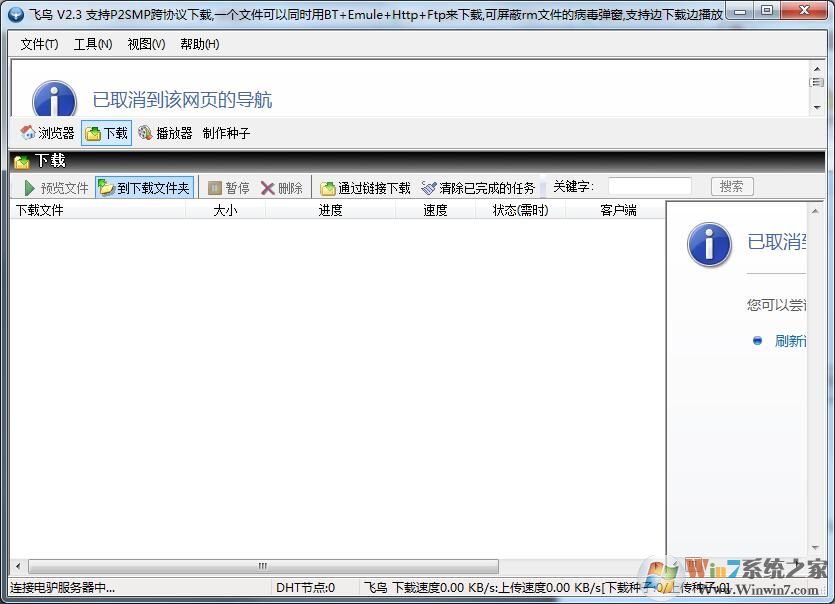The image size is (835, 604).
Task: Click the download list horizontal scrollbar thumb
Action: [263, 566]
